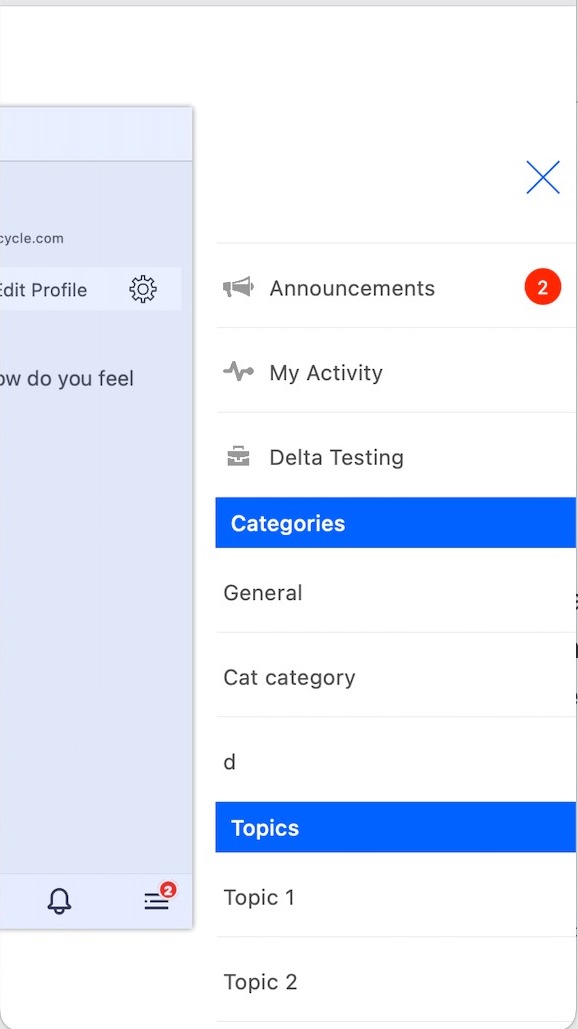Open the Delta Testing menu item
The image size is (578, 1029).
point(396,457)
